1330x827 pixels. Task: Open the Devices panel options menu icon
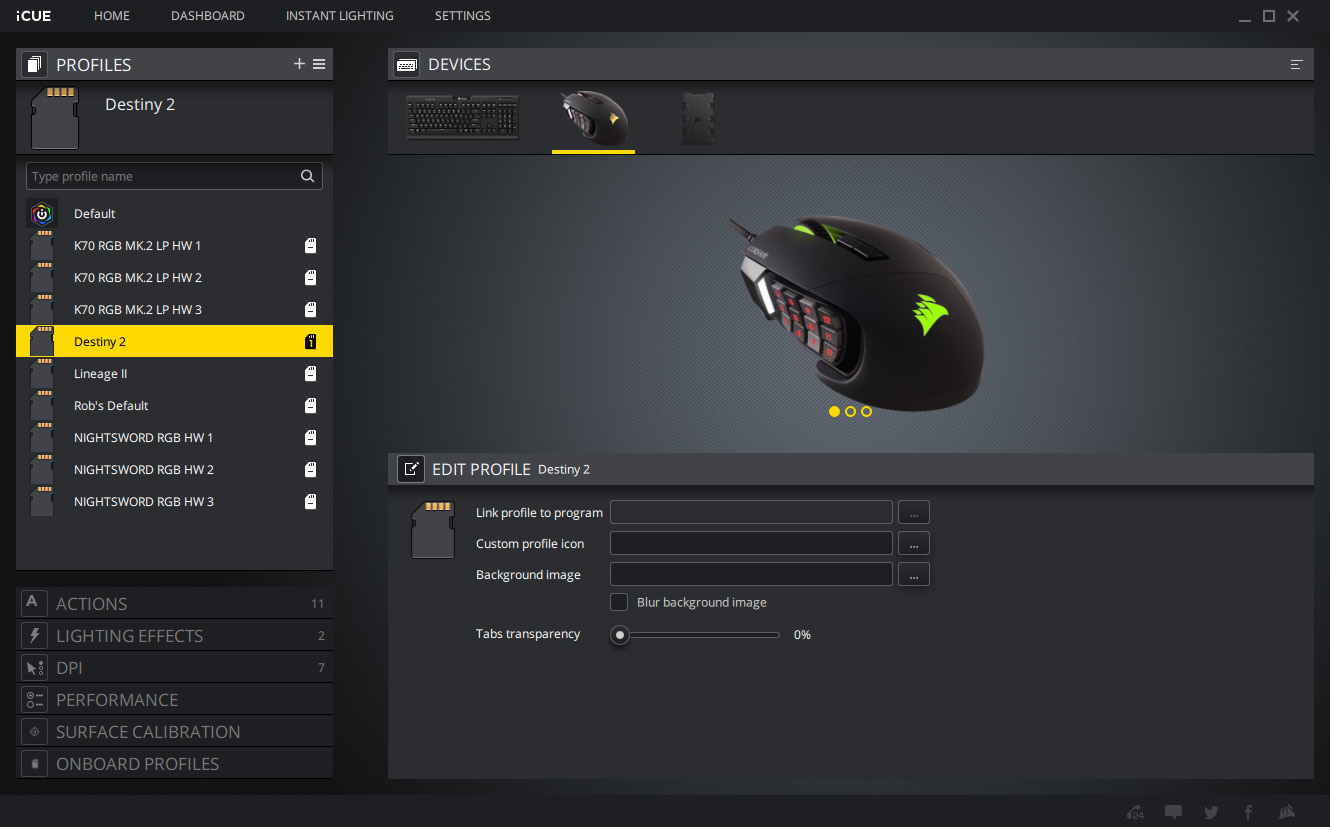point(1297,64)
